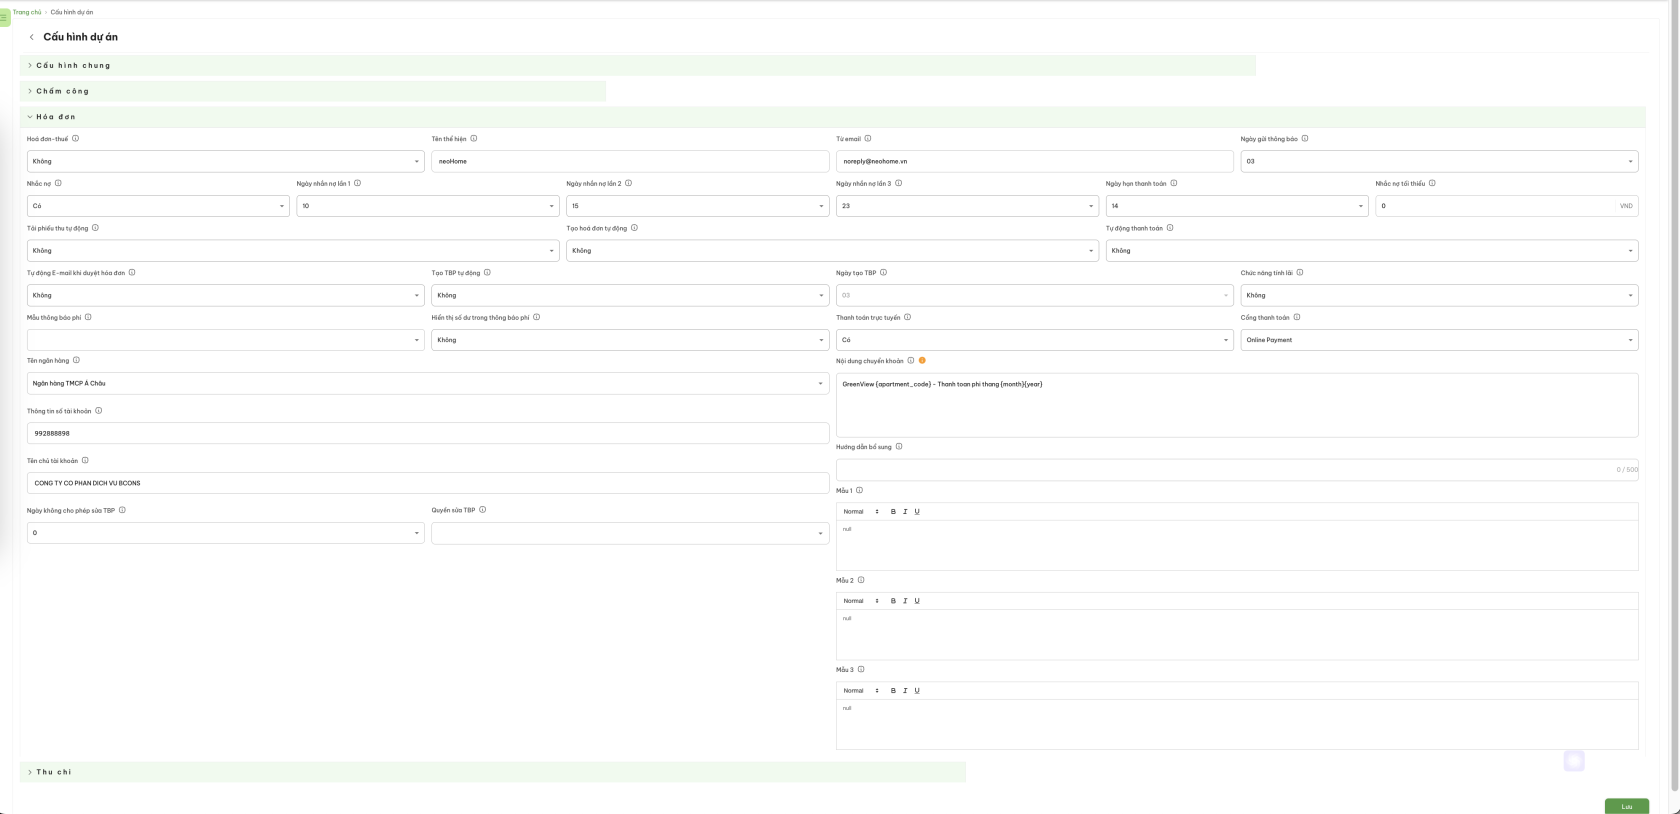Click the floating chat widget button

point(1574,762)
